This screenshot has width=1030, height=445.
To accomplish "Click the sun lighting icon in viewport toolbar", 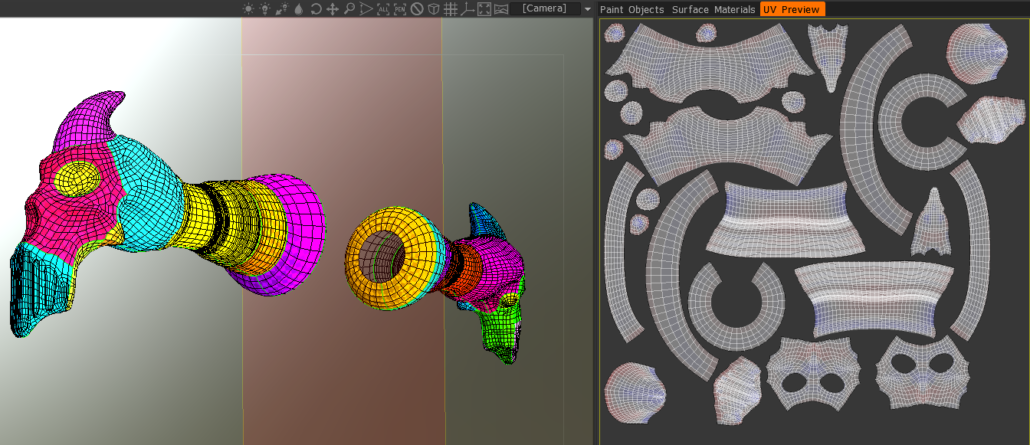I will click(249, 9).
